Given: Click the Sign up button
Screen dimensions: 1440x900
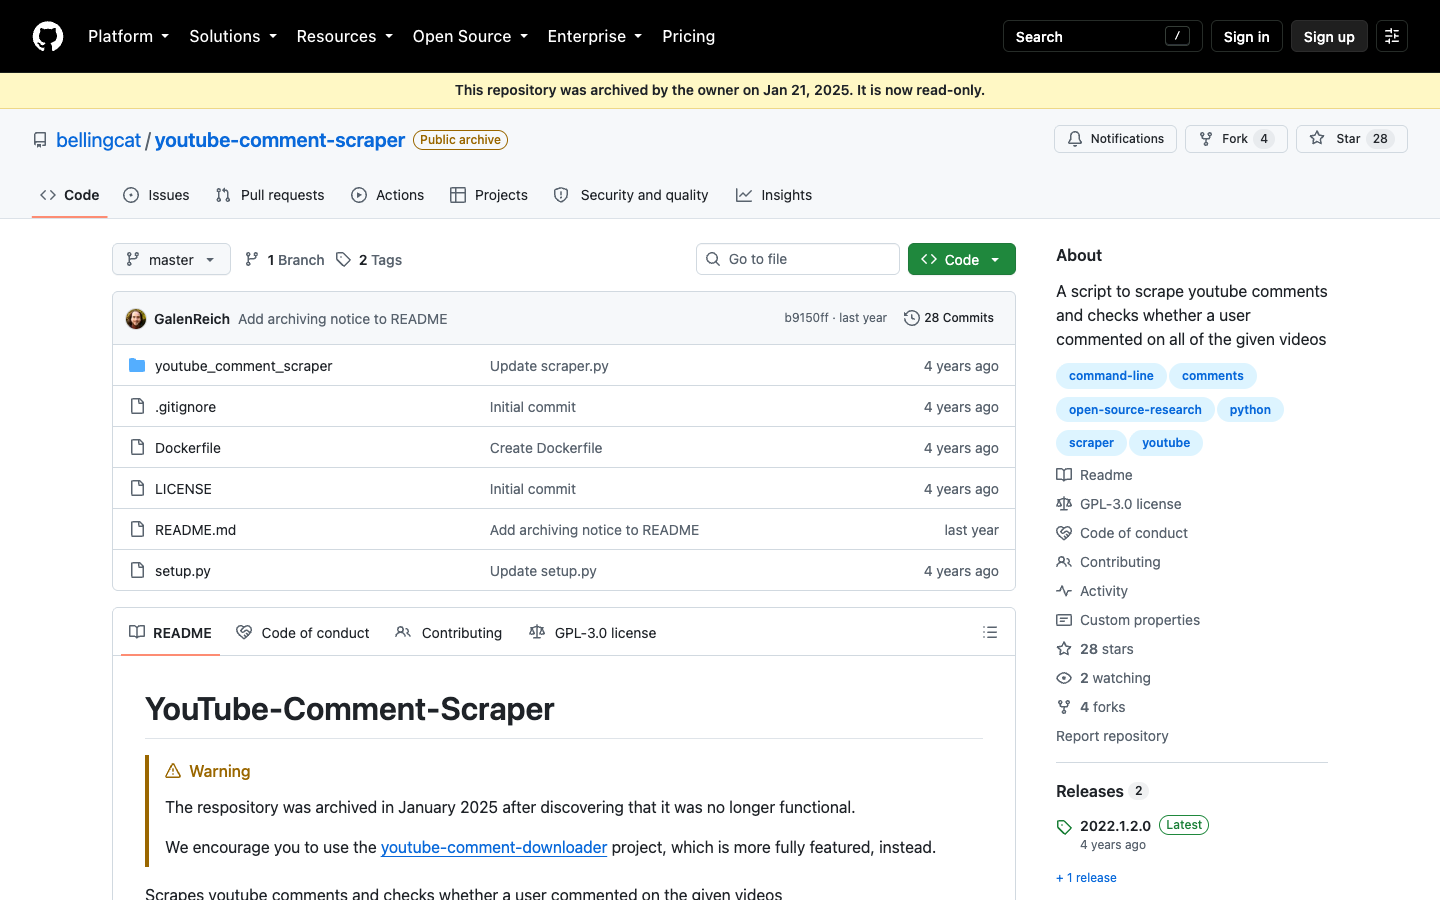Looking at the screenshot, I should tap(1329, 36).
